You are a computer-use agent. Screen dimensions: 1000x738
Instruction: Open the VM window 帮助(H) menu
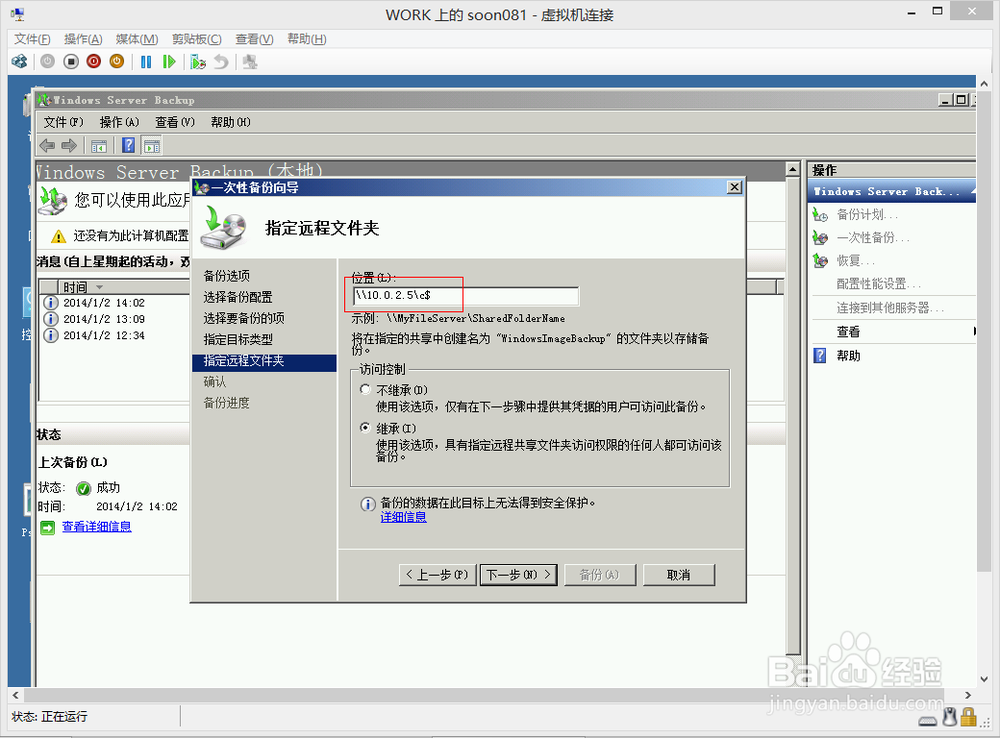tap(306, 39)
